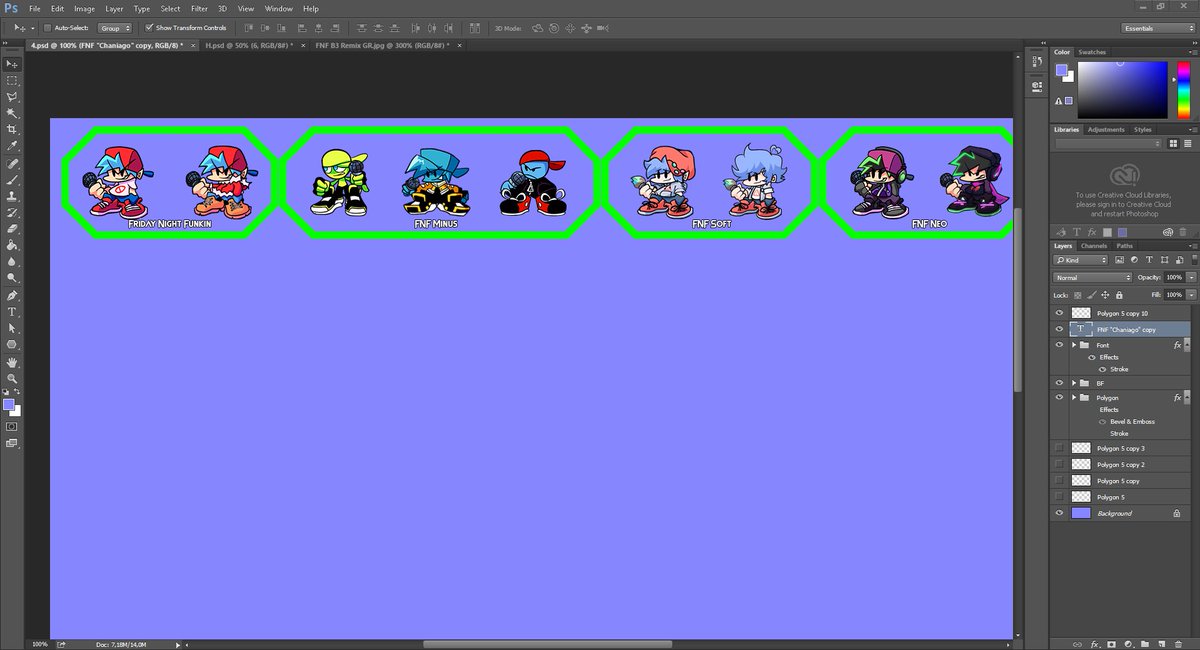This screenshot has height=650, width=1200.
Task: Toggle Bevel & Emboss effect visibility
Action: pyautogui.click(x=1103, y=421)
